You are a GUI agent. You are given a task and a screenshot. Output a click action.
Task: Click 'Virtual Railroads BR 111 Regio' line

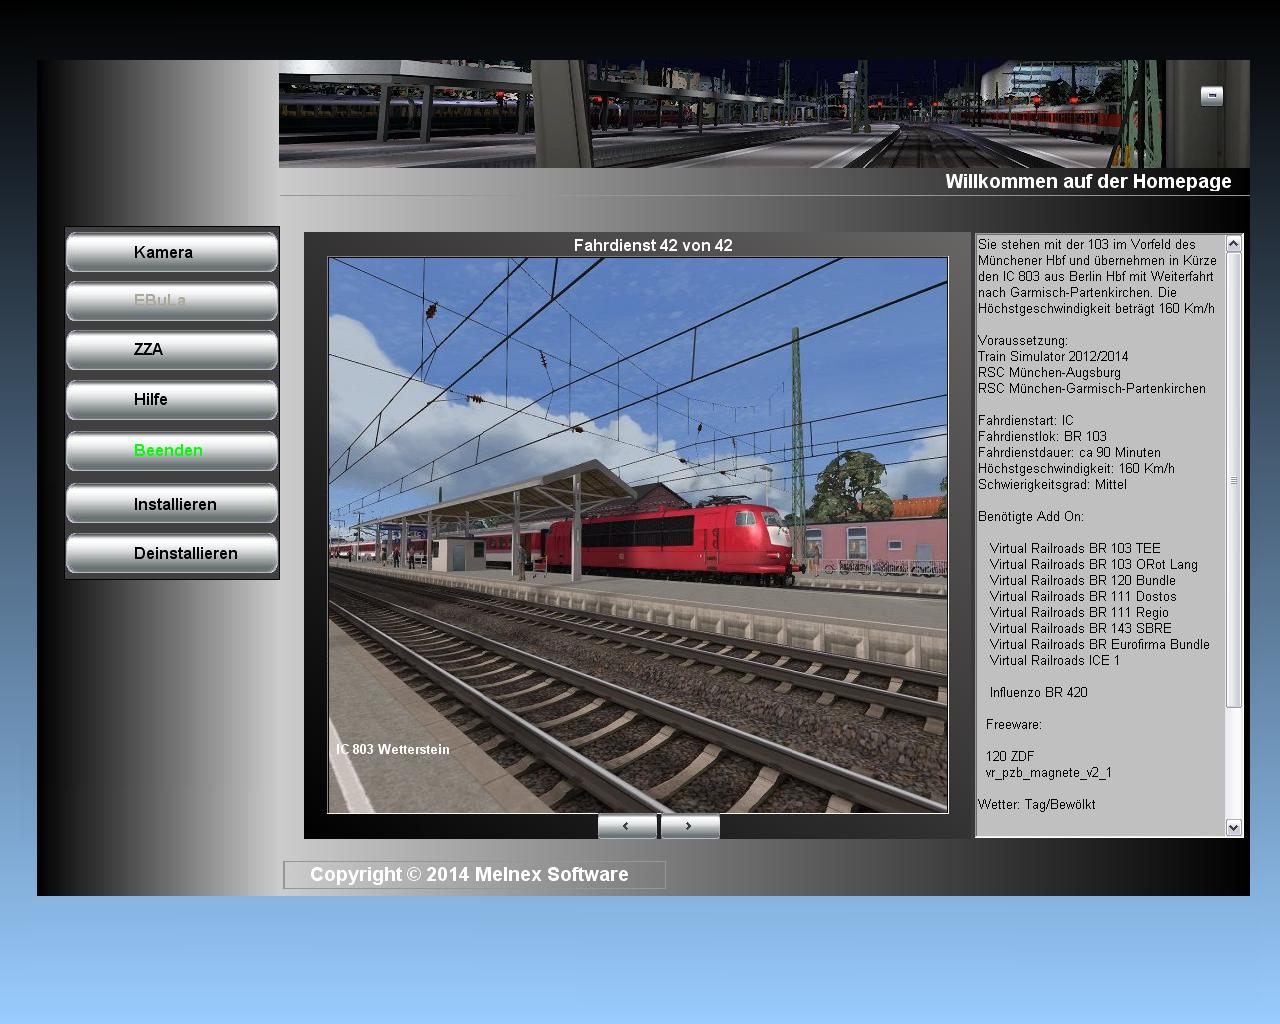tap(1079, 612)
